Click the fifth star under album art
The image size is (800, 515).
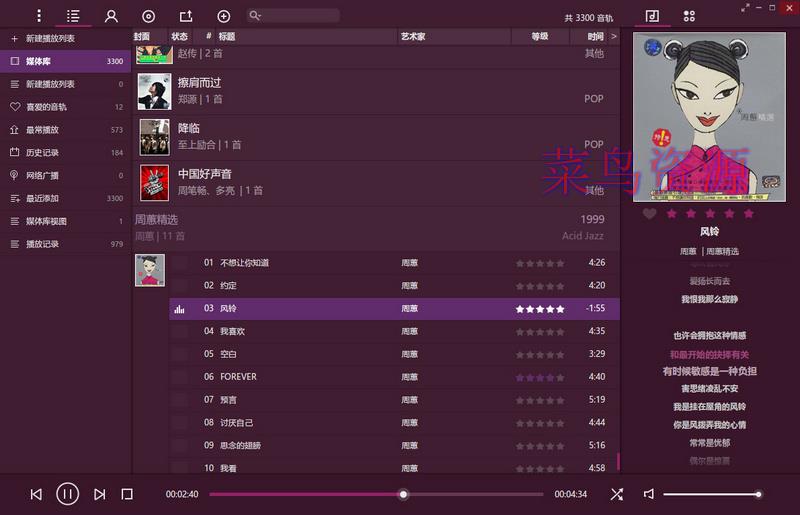(748, 213)
